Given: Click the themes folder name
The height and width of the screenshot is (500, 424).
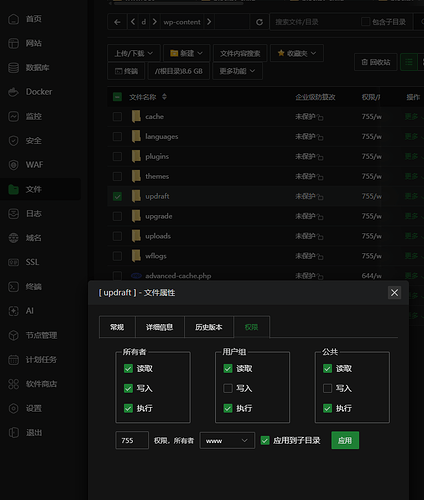Looking at the screenshot, I should tap(157, 176).
